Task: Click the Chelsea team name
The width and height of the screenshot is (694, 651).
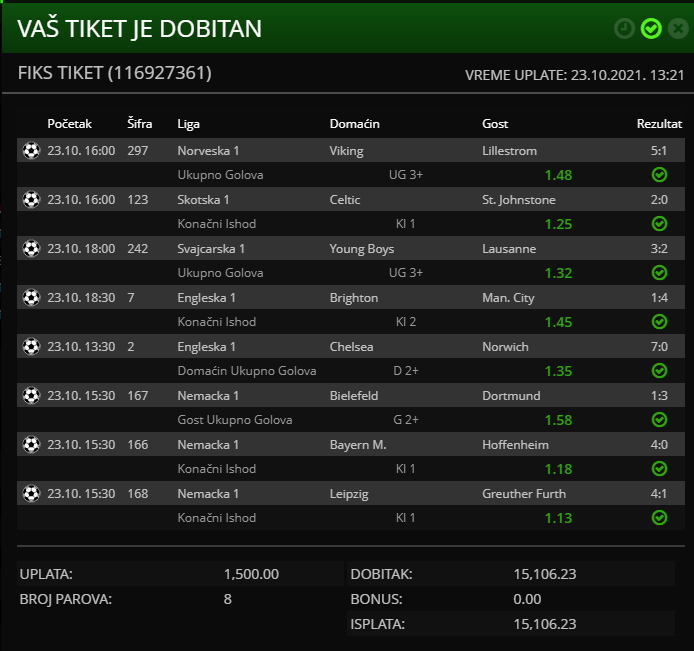Action: click(x=351, y=347)
